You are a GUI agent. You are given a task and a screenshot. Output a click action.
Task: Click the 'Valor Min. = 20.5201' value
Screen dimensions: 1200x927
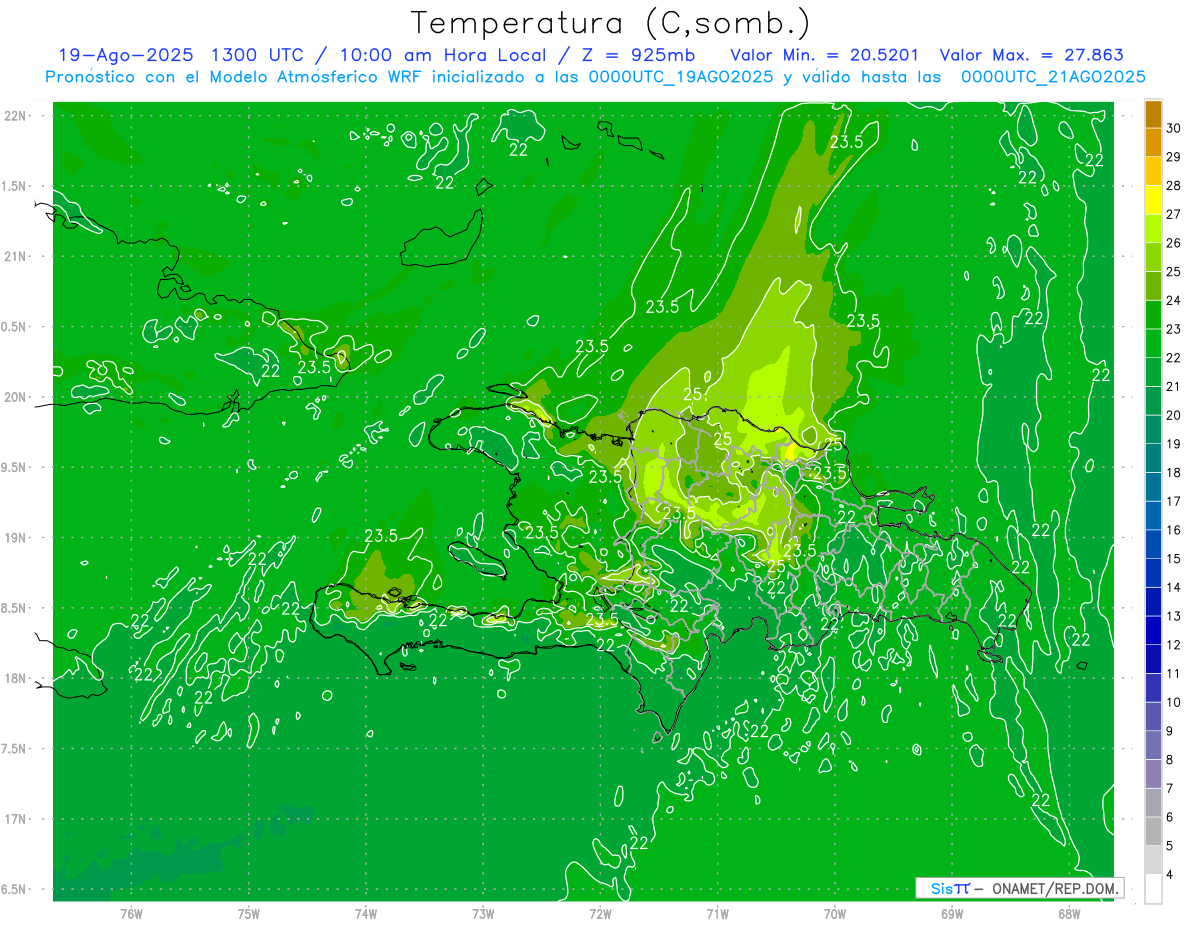click(825, 55)
